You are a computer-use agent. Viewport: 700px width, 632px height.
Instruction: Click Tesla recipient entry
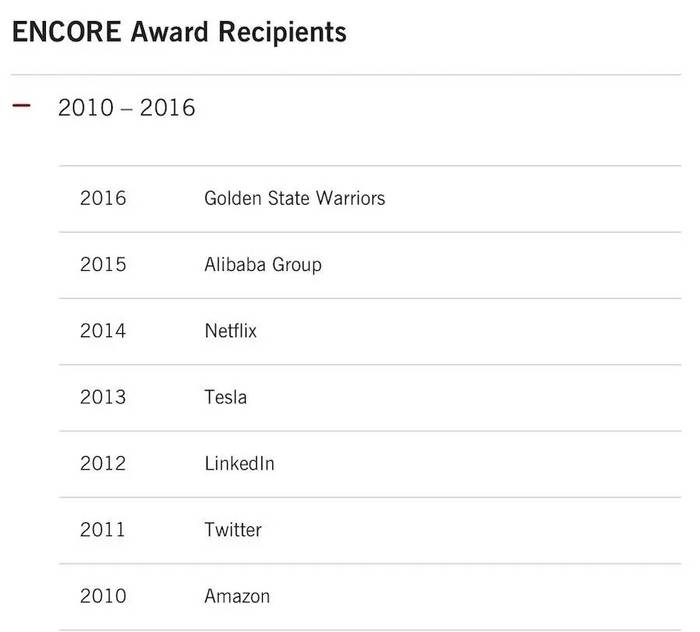[225, 397]
